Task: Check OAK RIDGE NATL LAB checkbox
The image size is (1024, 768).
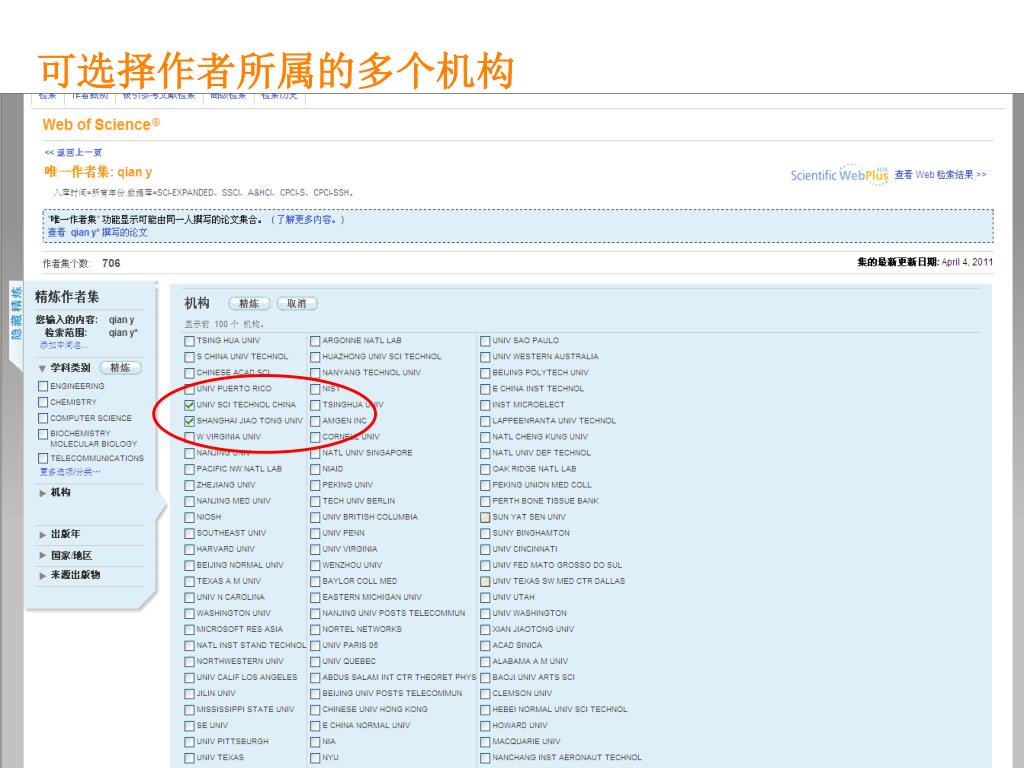Action: click(485, 470)
